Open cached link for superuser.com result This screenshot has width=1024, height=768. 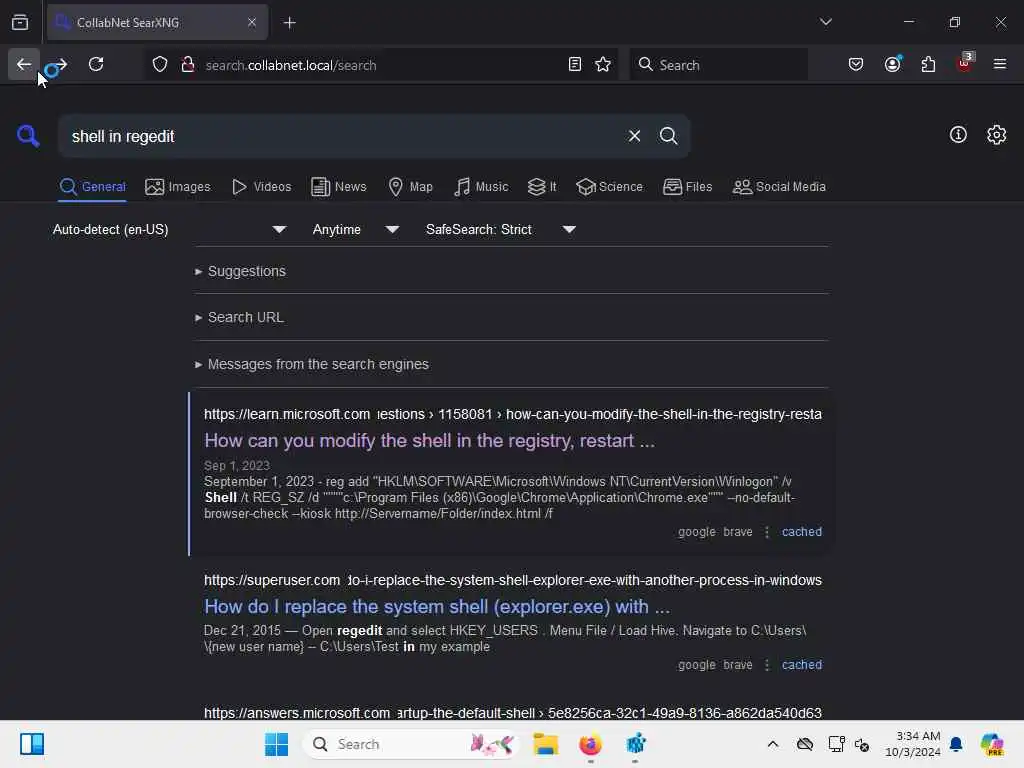(x=801, y=665)
